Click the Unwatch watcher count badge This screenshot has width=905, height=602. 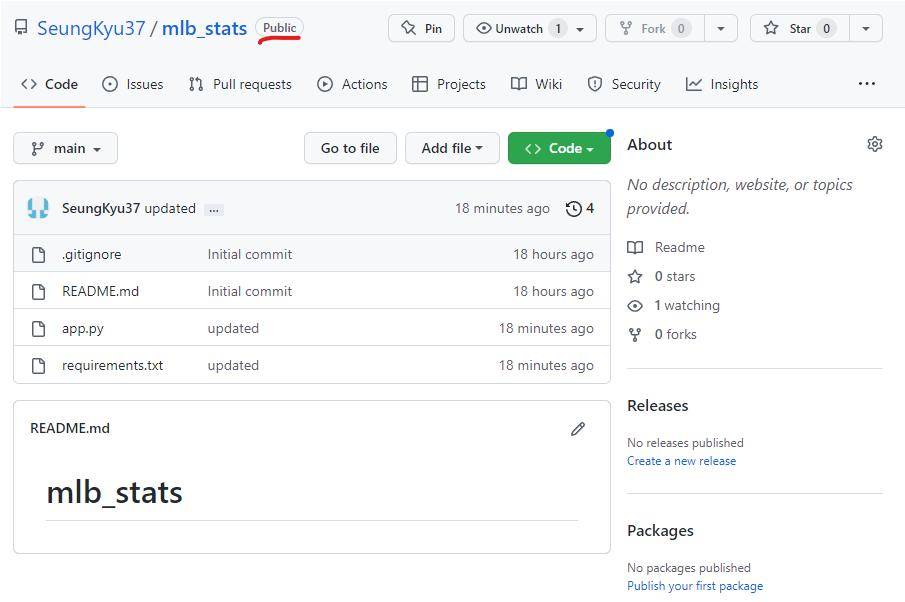pyautogui.click(x=558, y=28)
